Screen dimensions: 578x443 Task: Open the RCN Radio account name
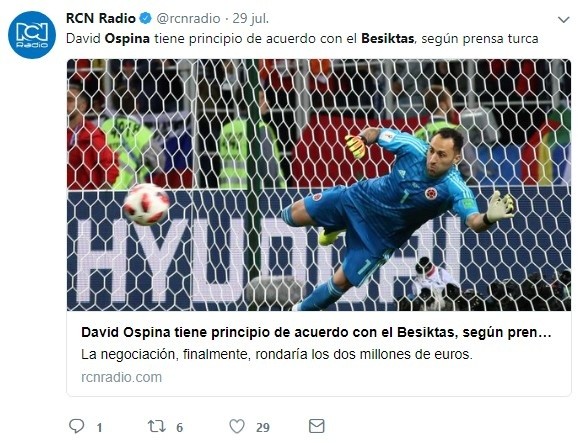click(x=101, y=18)
